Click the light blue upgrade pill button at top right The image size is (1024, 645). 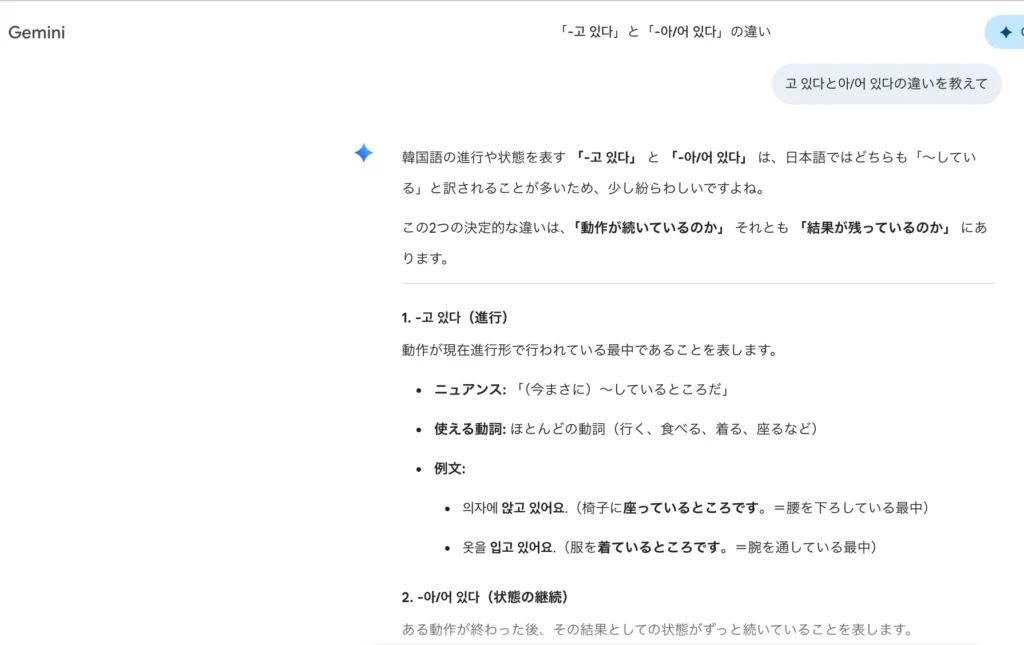click(x=1004, y=32)
